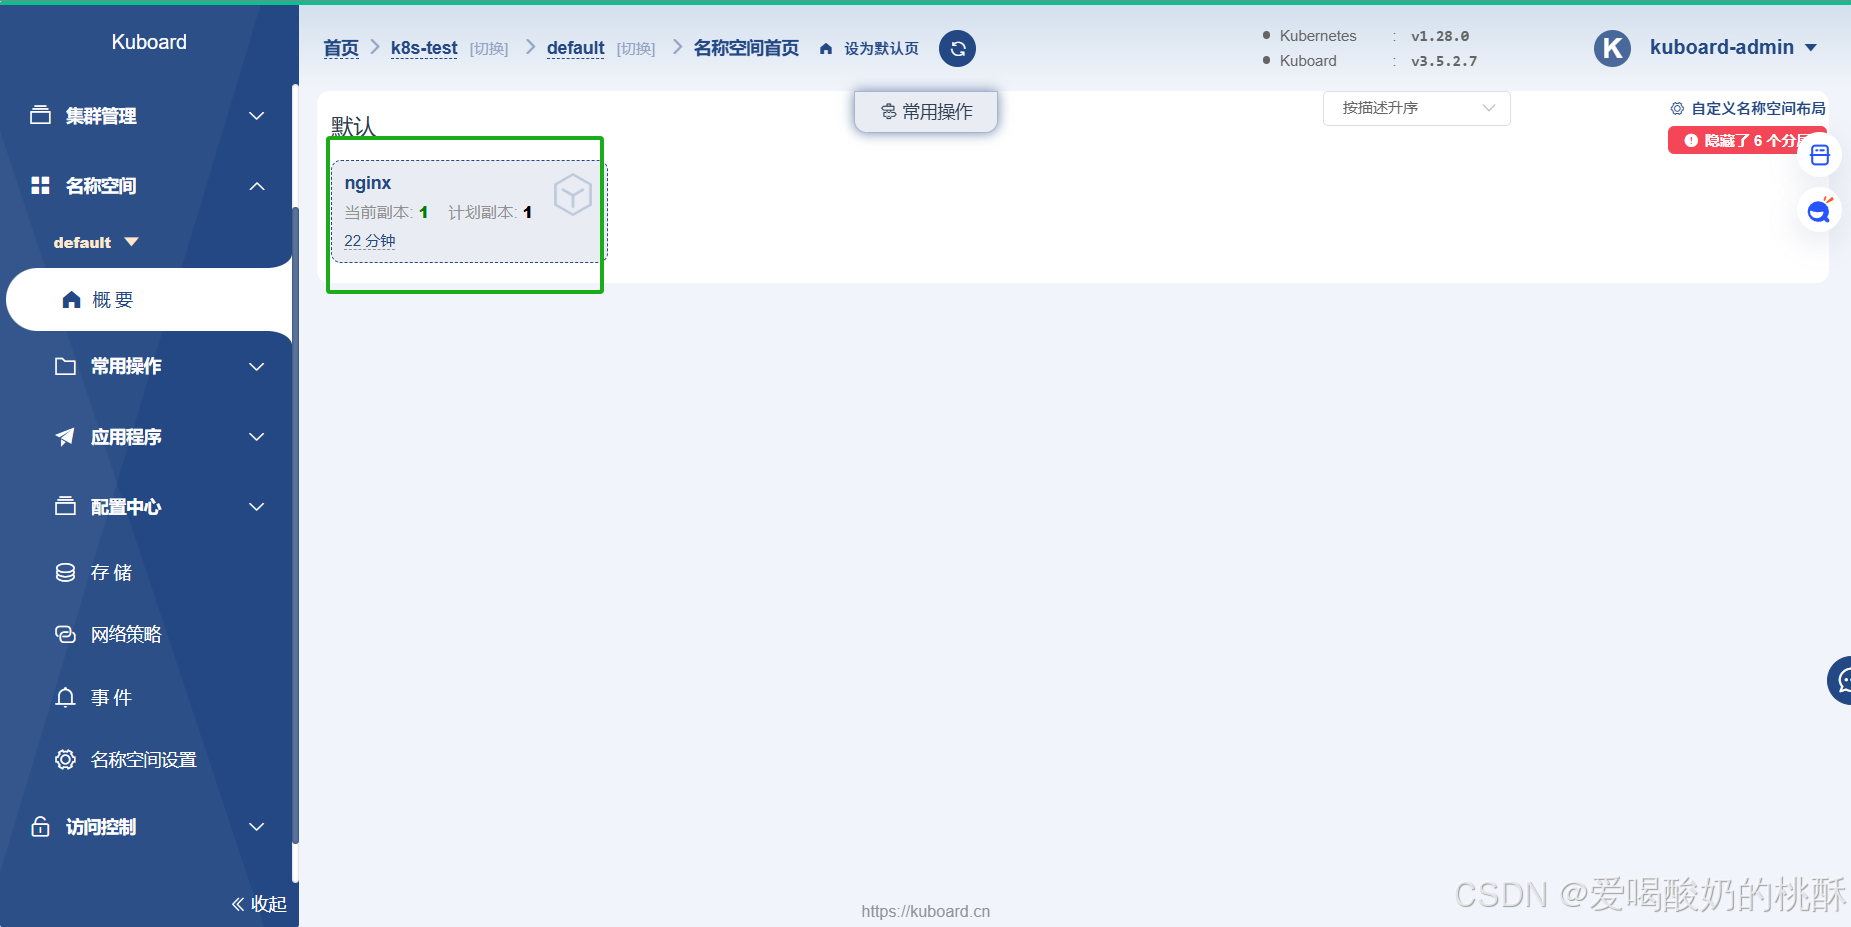Click 当前副本 count in nginx card
This screenshot has height=927, width=1851.
pyautogui.click(x=424, y=212)
